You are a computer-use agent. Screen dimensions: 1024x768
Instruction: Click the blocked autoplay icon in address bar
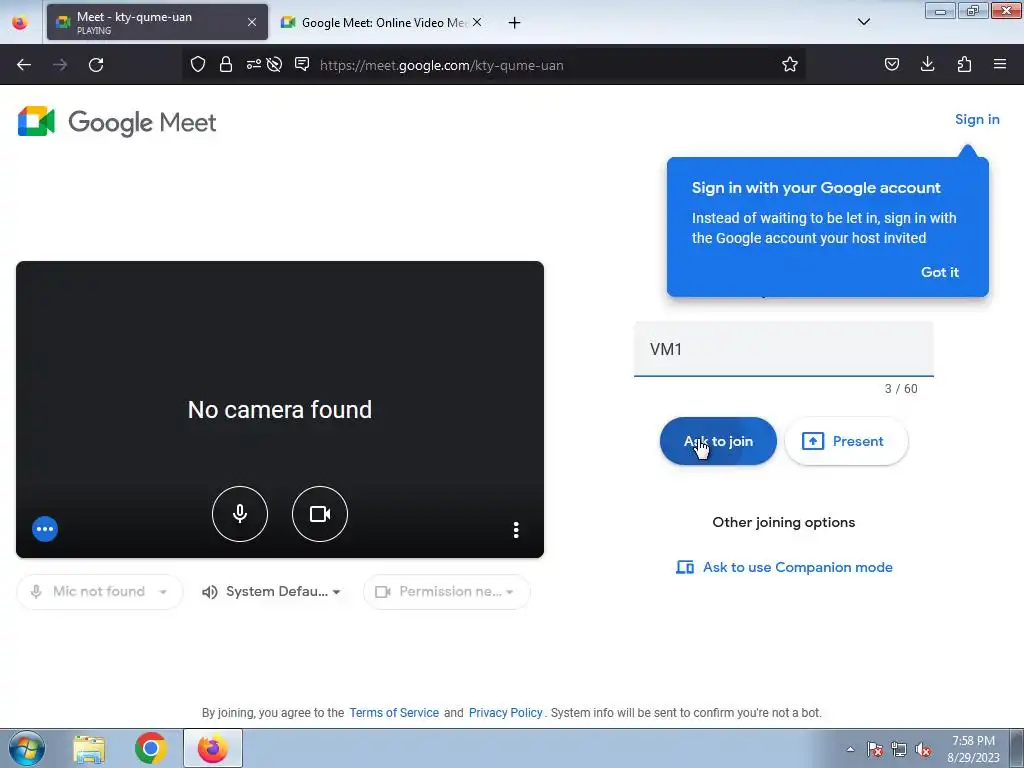(x=274, y=64)
